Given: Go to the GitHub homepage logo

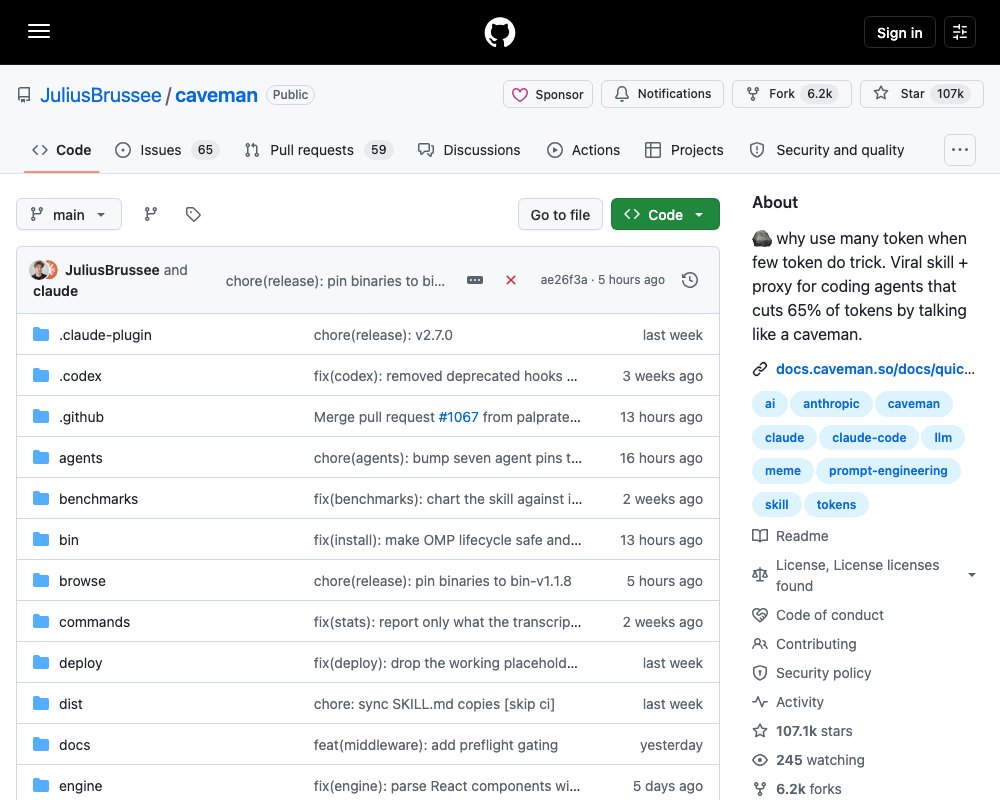Looking at the screenshot, I should click(x=499, y=32).
